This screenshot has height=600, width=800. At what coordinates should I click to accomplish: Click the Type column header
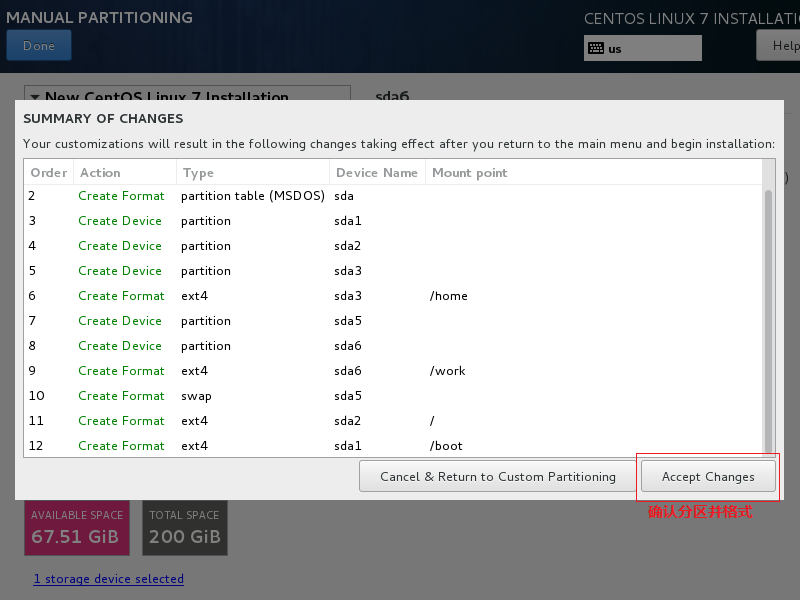click(198, 173)
